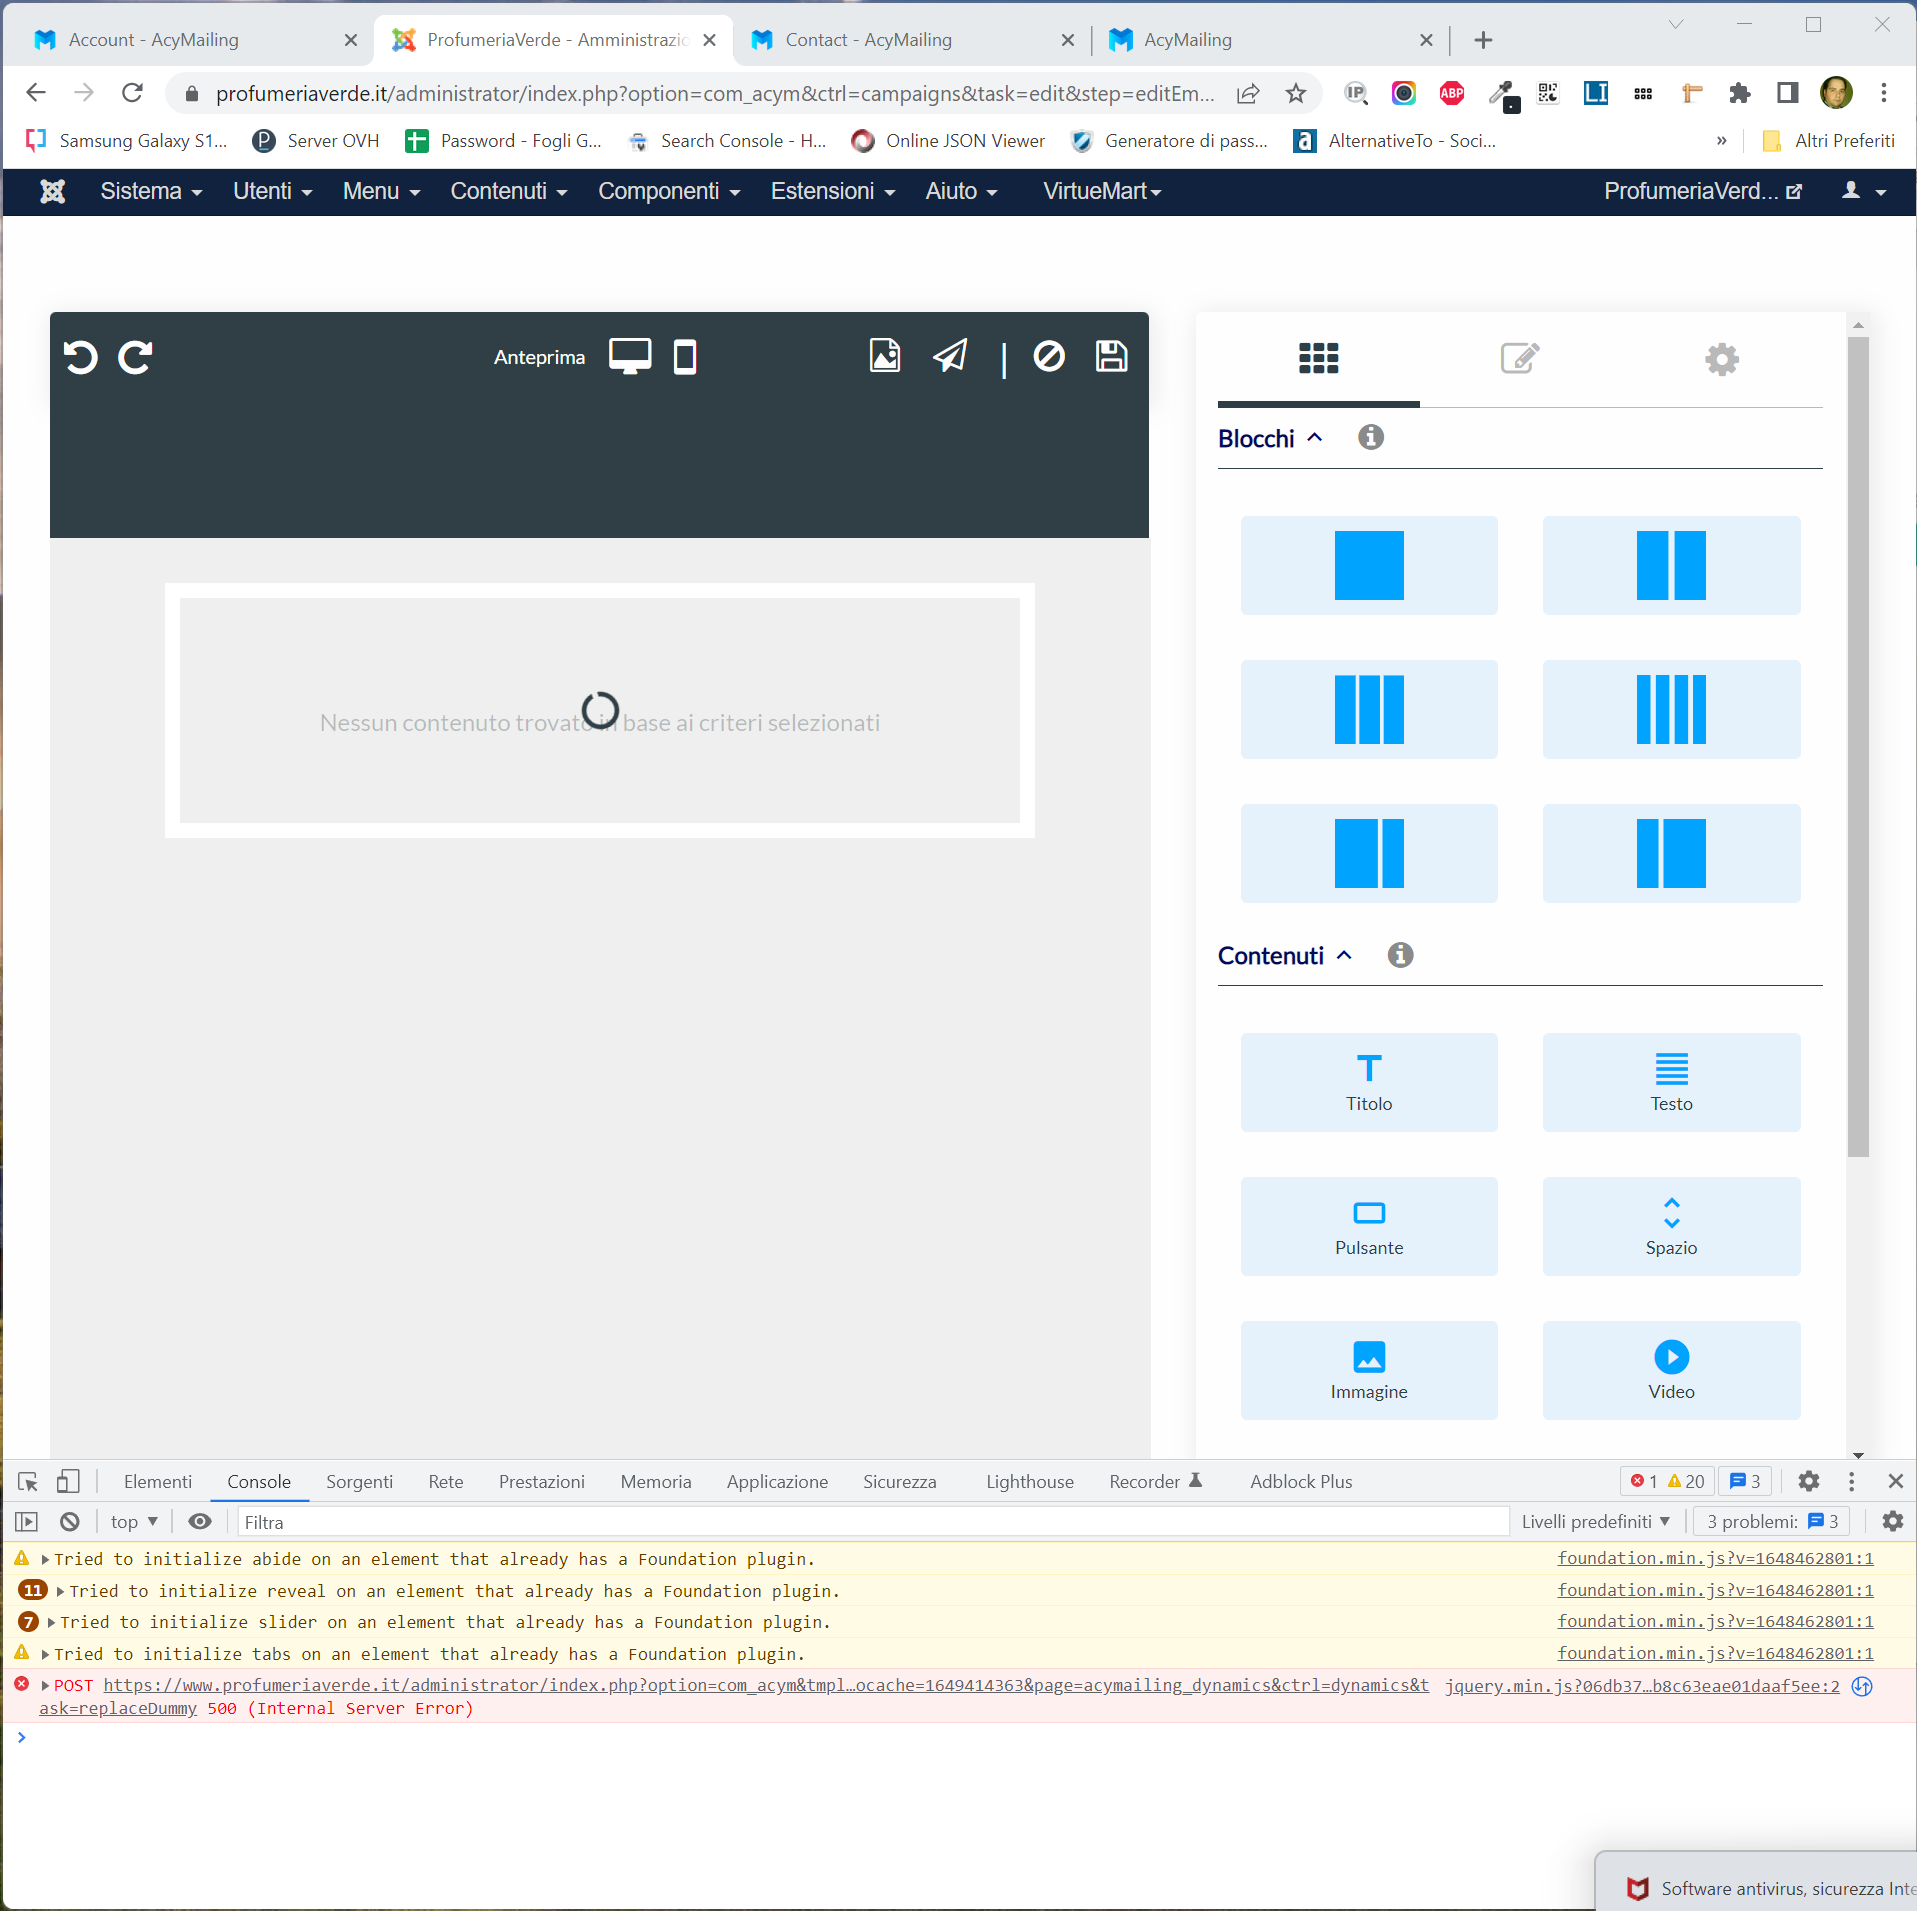The height and width of the screenshot is (1911, 1917).
Task: Pick the Video content element
Action: pyautogui.click(x=1671, y=1370)
